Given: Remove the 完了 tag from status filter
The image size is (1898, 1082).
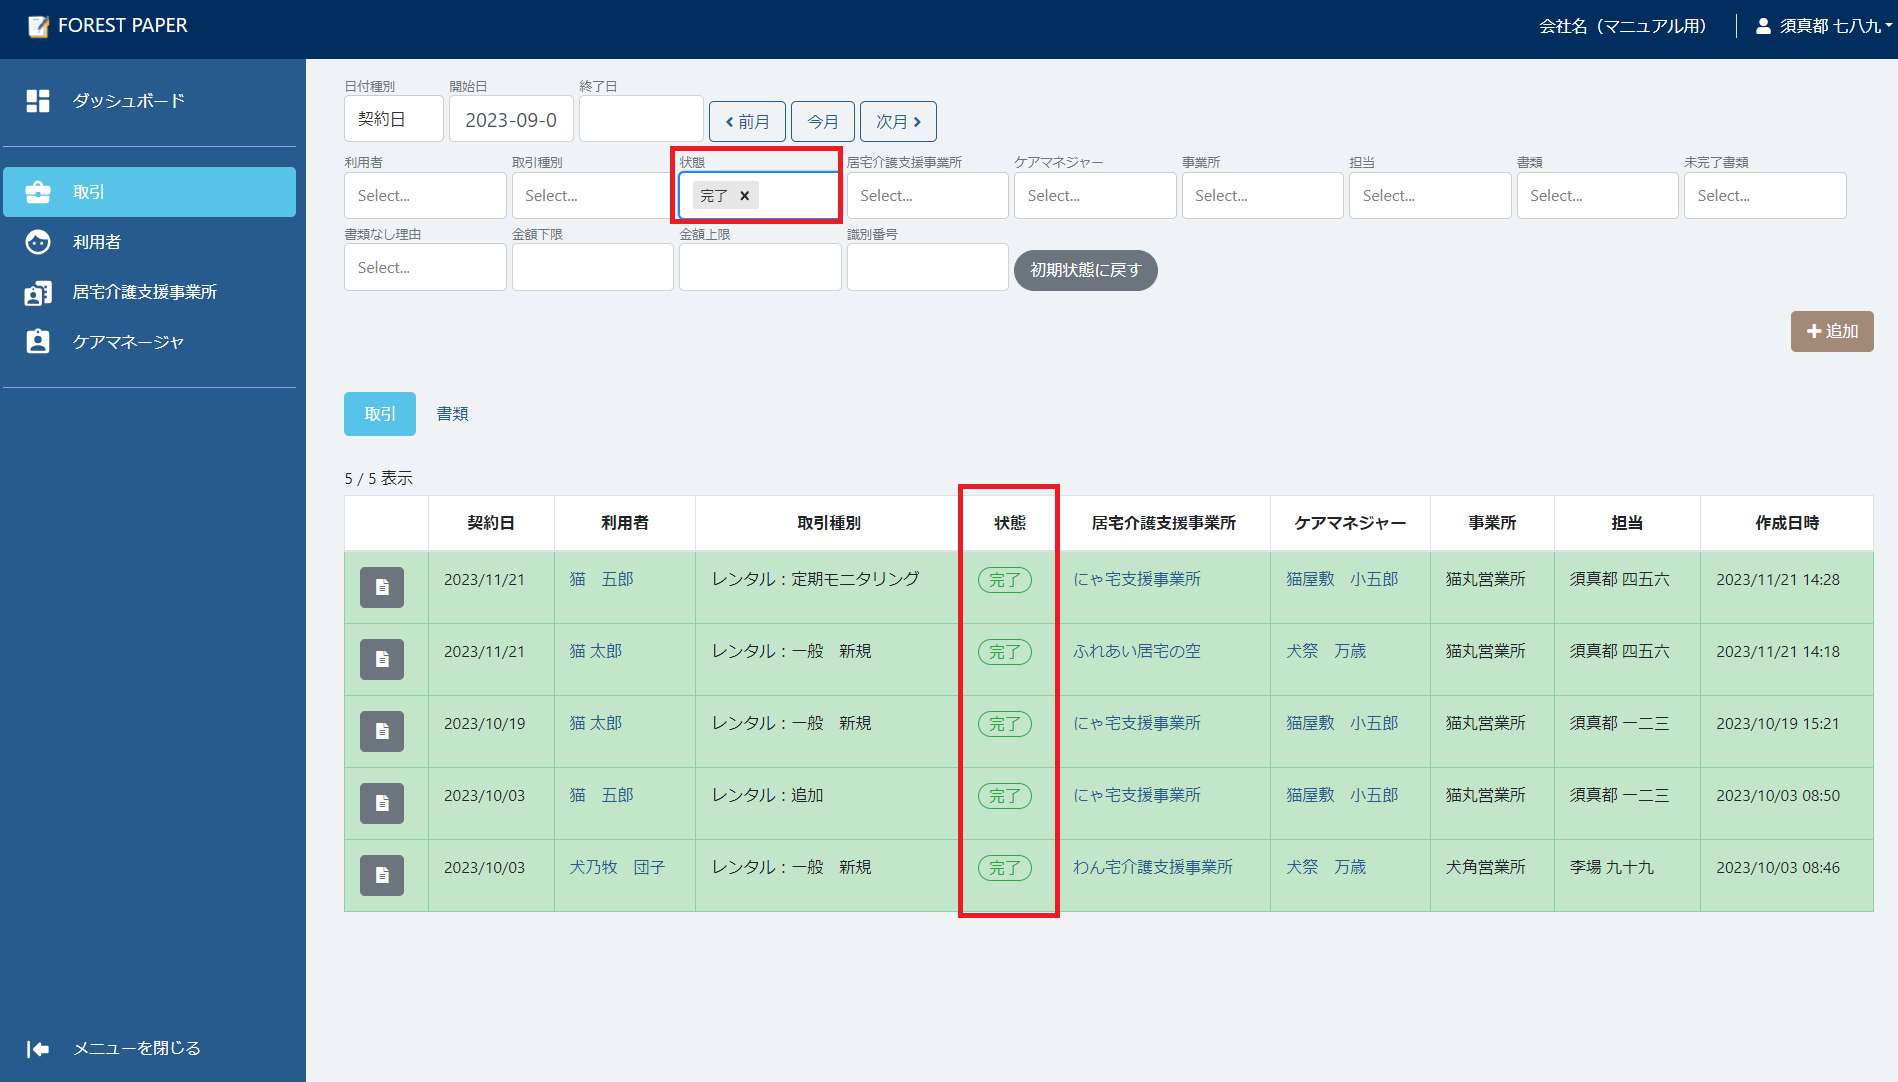Looking at the screenshot, I should [744, 196].
